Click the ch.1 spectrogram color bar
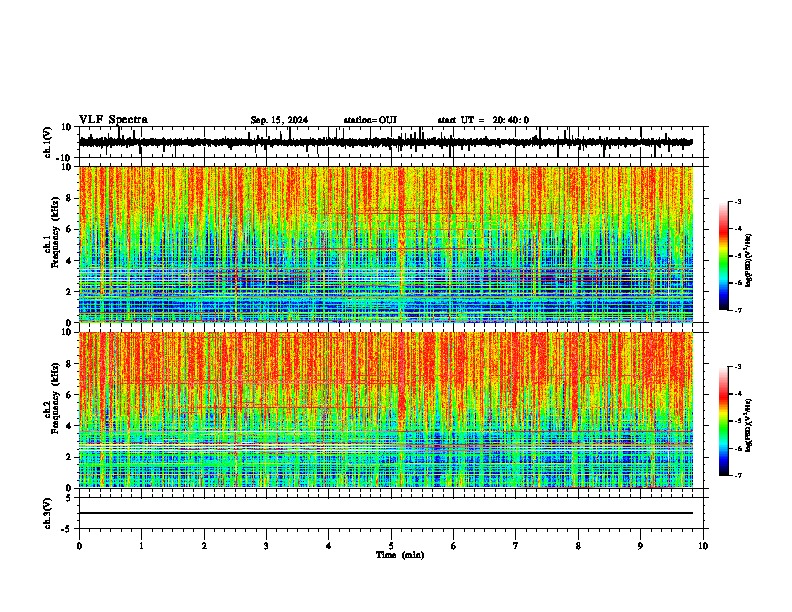 pos(724,256)
